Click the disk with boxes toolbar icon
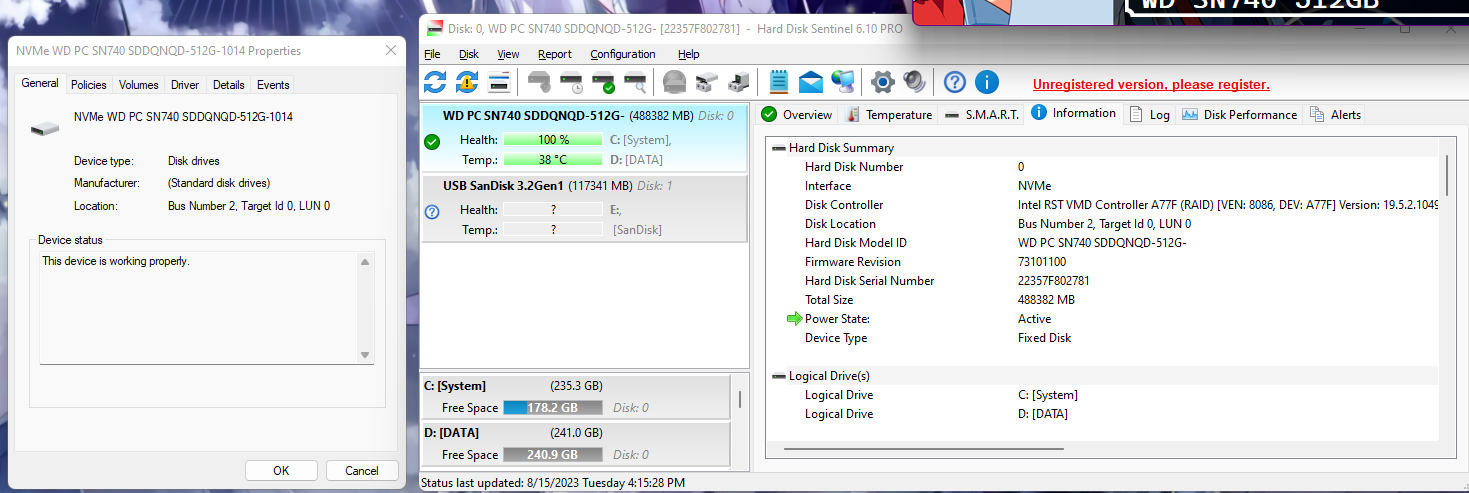 click(x=707, y=82)
